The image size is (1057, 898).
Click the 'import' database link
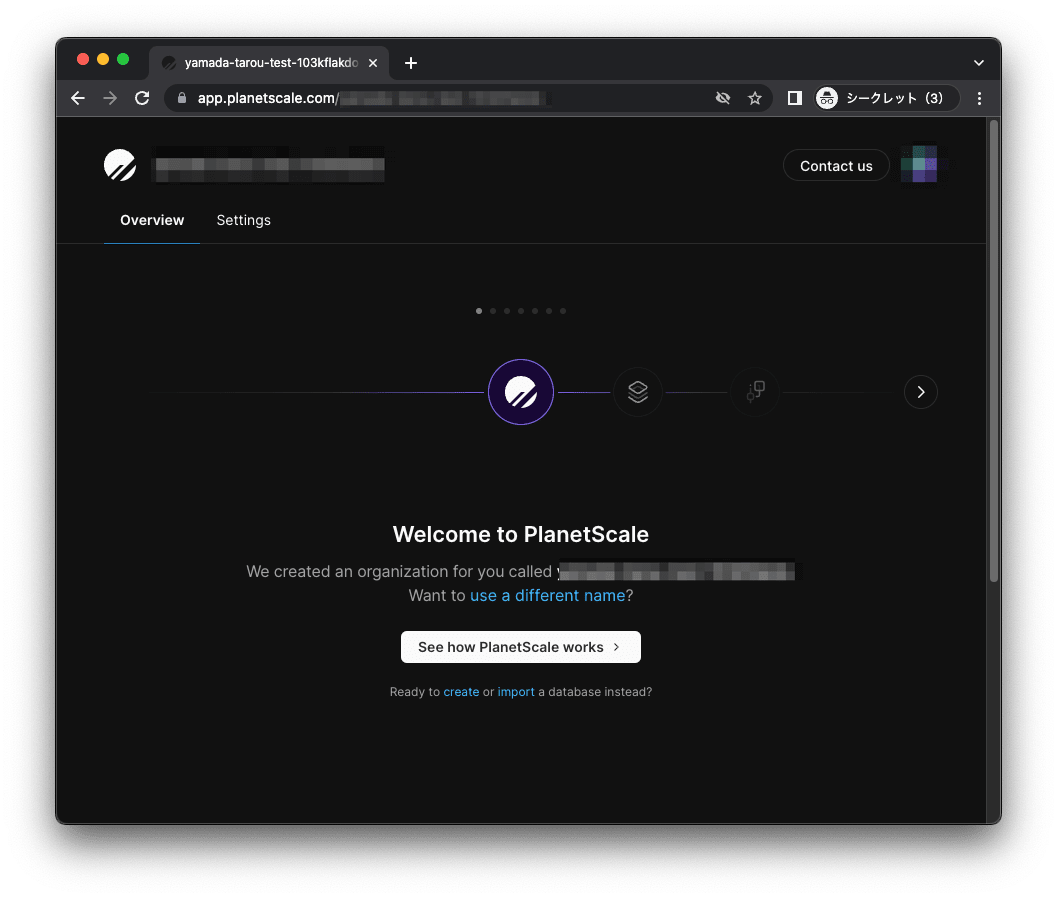click(x=516, y=692)
